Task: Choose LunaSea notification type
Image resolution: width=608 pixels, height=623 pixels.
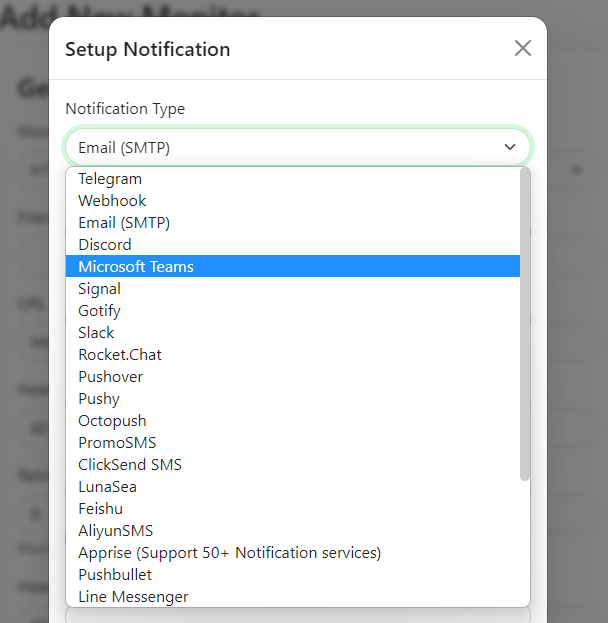Action: tap(107, 487)
